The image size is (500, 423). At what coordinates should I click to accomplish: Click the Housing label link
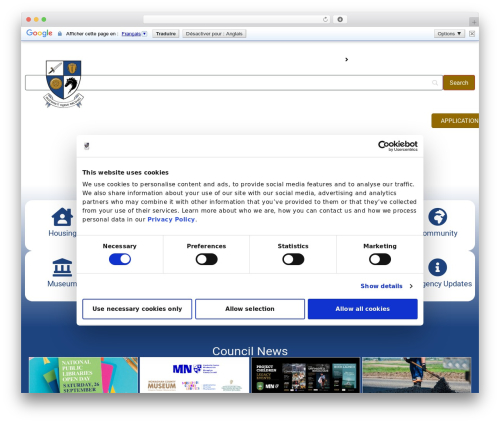(62, 233)
